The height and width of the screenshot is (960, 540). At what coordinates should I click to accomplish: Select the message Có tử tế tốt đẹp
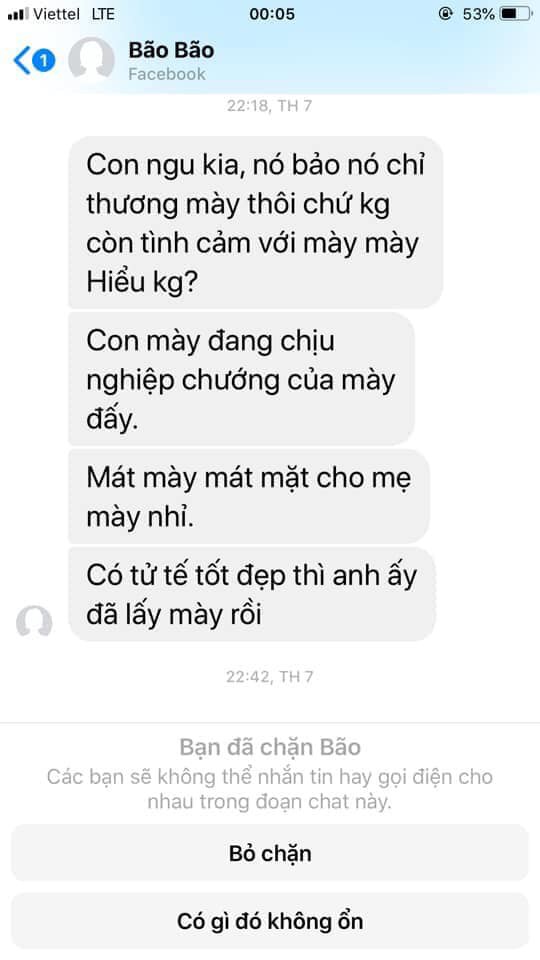click(x=252, y=594)
